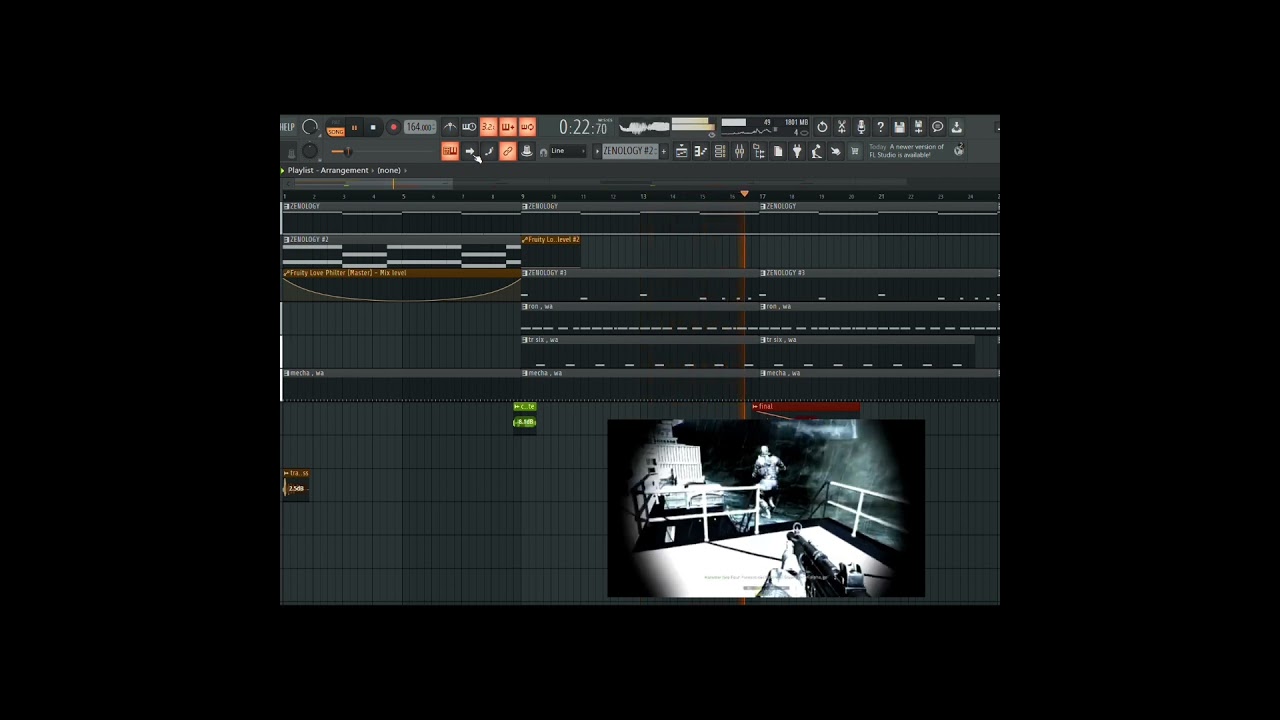Click the 0:22:70 time display

coord(584,127)
